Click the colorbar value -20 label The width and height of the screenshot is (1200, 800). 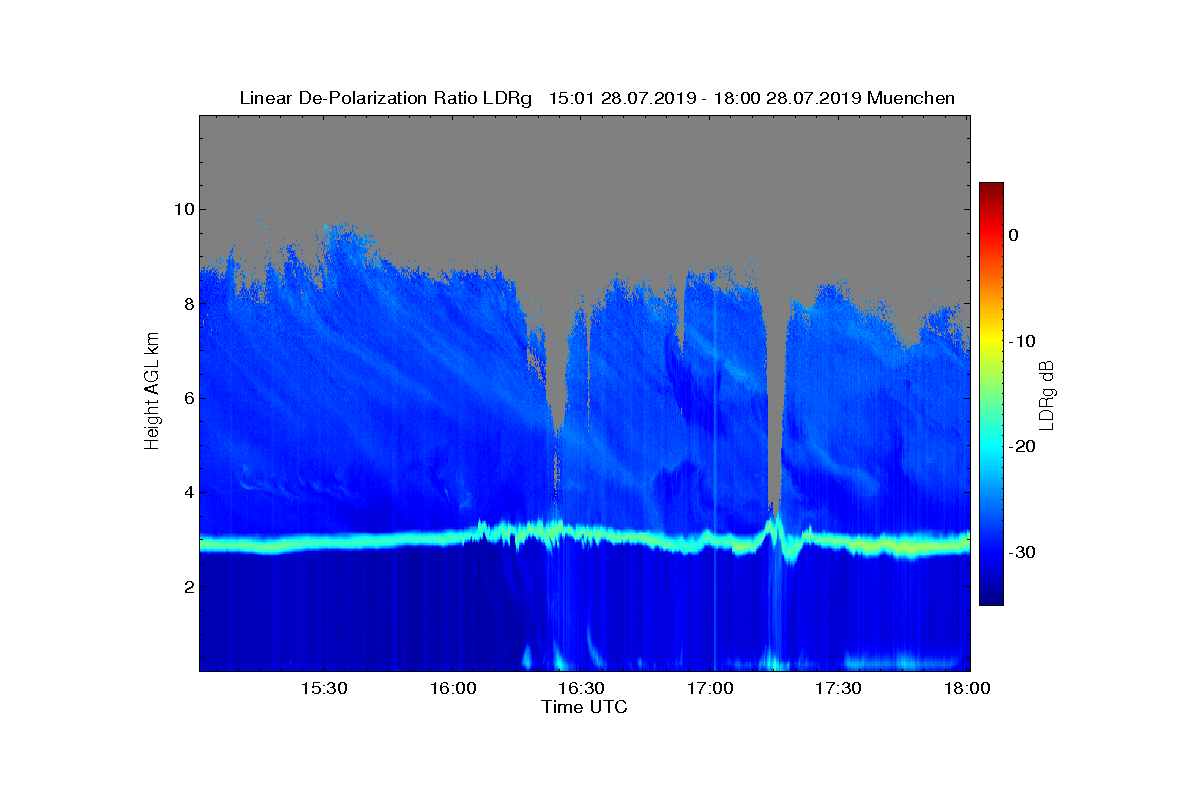click(x=1020, y=446)
